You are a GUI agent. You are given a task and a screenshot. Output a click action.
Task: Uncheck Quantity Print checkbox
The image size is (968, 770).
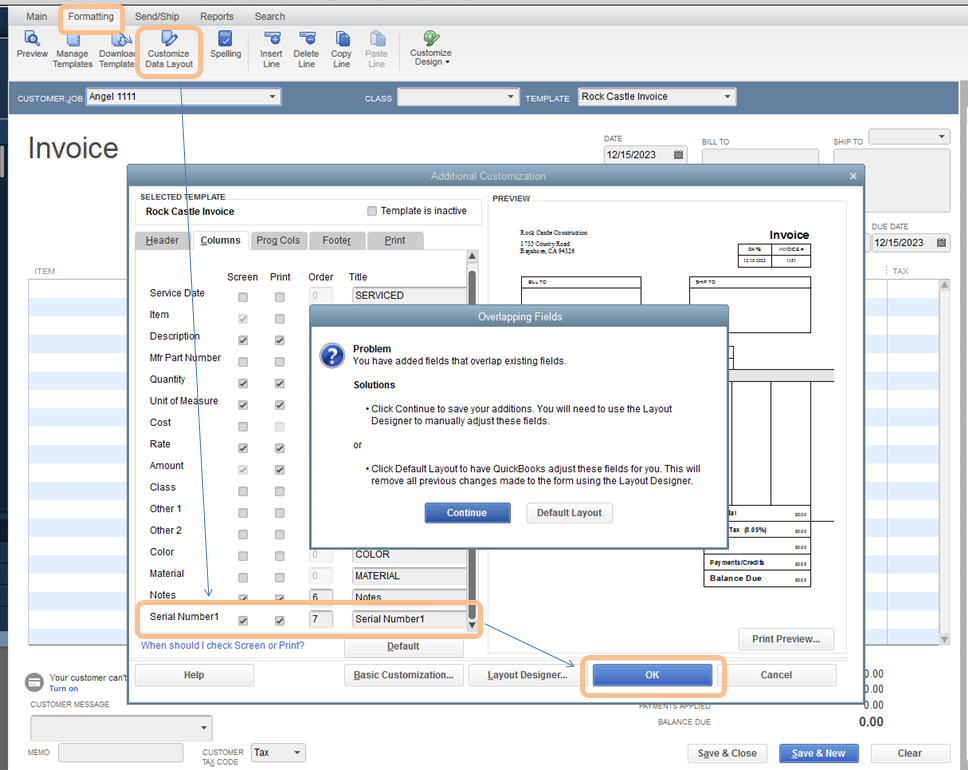[280, 383]
